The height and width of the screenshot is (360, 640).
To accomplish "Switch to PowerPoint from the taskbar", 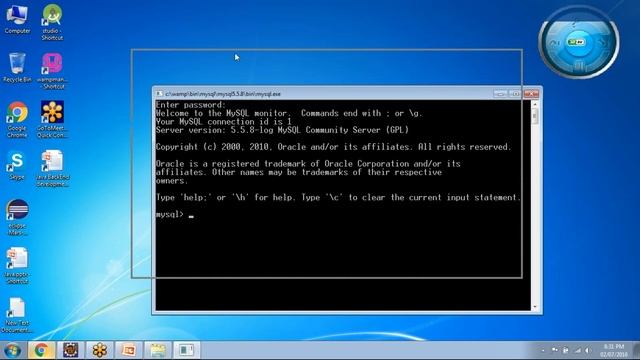I will coord(129,350).
